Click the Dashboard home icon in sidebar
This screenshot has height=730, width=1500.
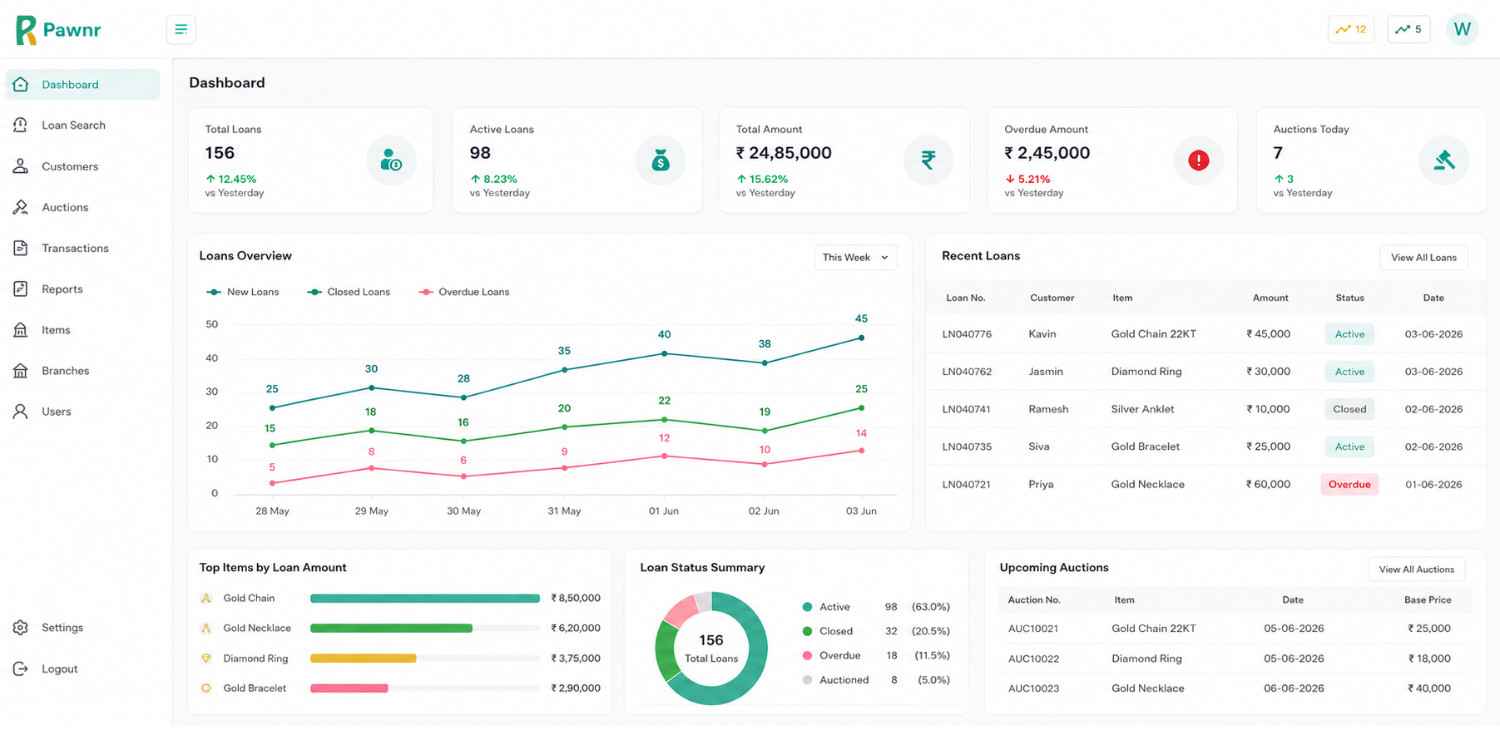pyautogui.click(x=20, y=85)
